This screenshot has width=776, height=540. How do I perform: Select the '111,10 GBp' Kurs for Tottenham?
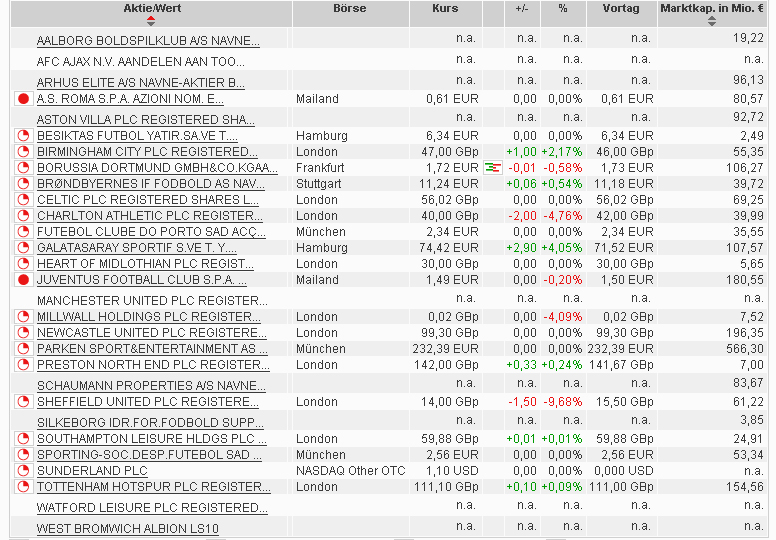pos(446,487)
